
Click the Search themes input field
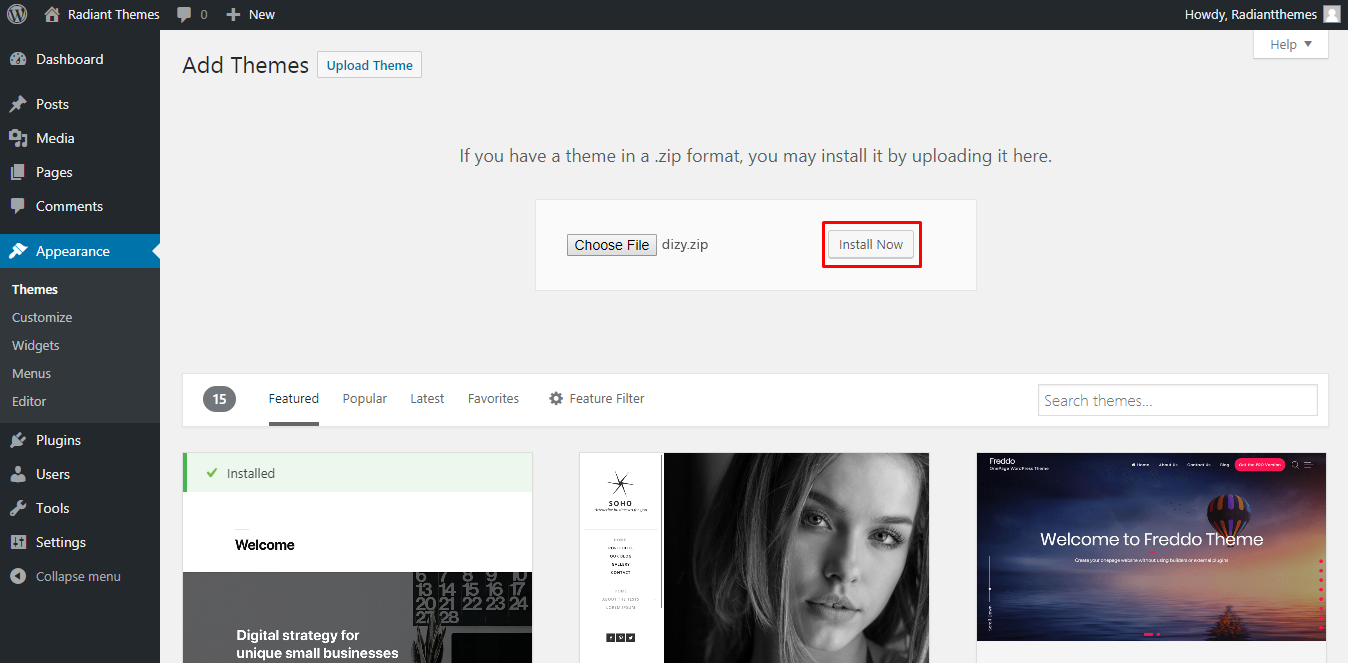1177,400
